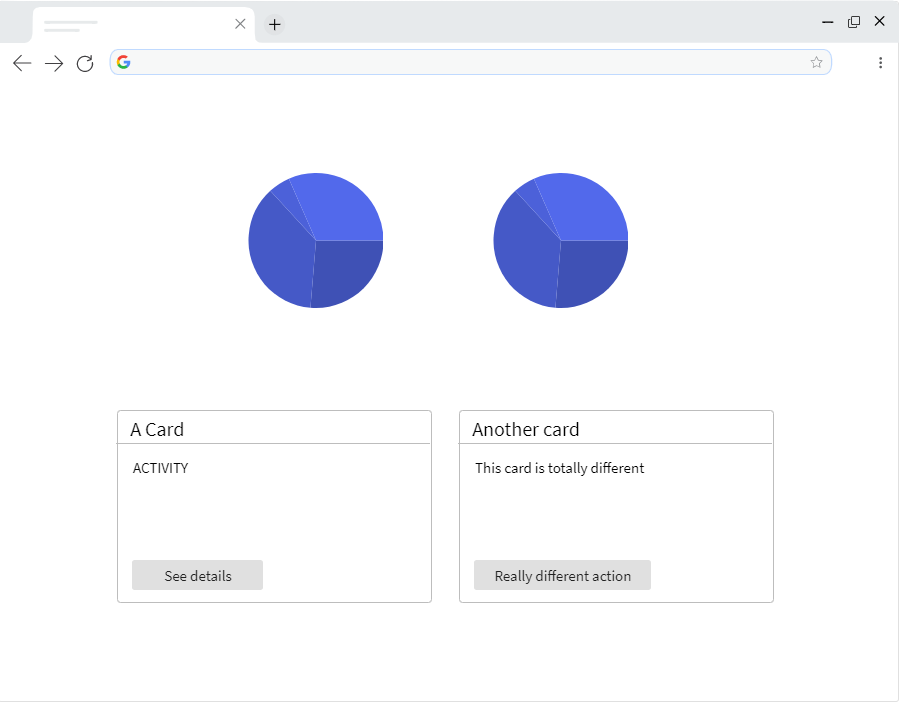Open a new browser tab with the plus button
The width and height of the screenshot is (901, 702).
274,24
